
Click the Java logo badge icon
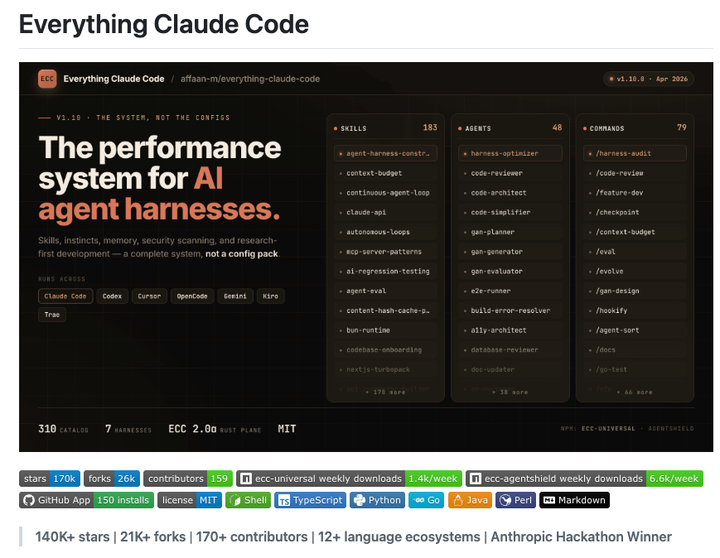point(458,500)
